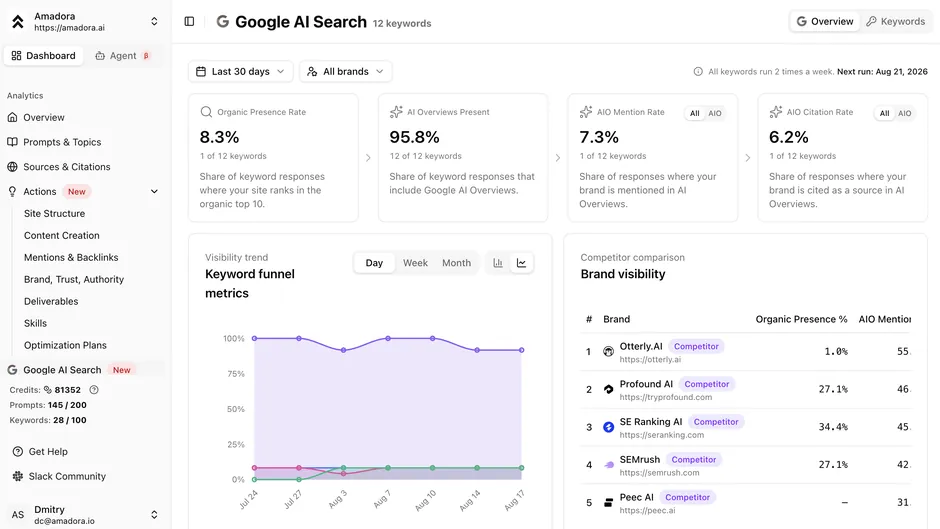Viewport: 940px width, 529px height.
Task: Open Site Structure
Action: tap(55, 214)
